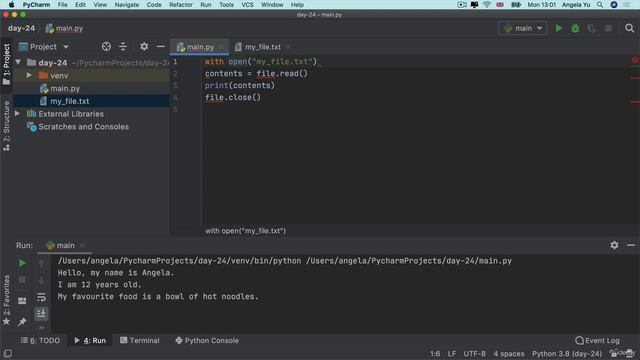Toggle tool window bars icon in bottom-left corner

tap(8, 353)
